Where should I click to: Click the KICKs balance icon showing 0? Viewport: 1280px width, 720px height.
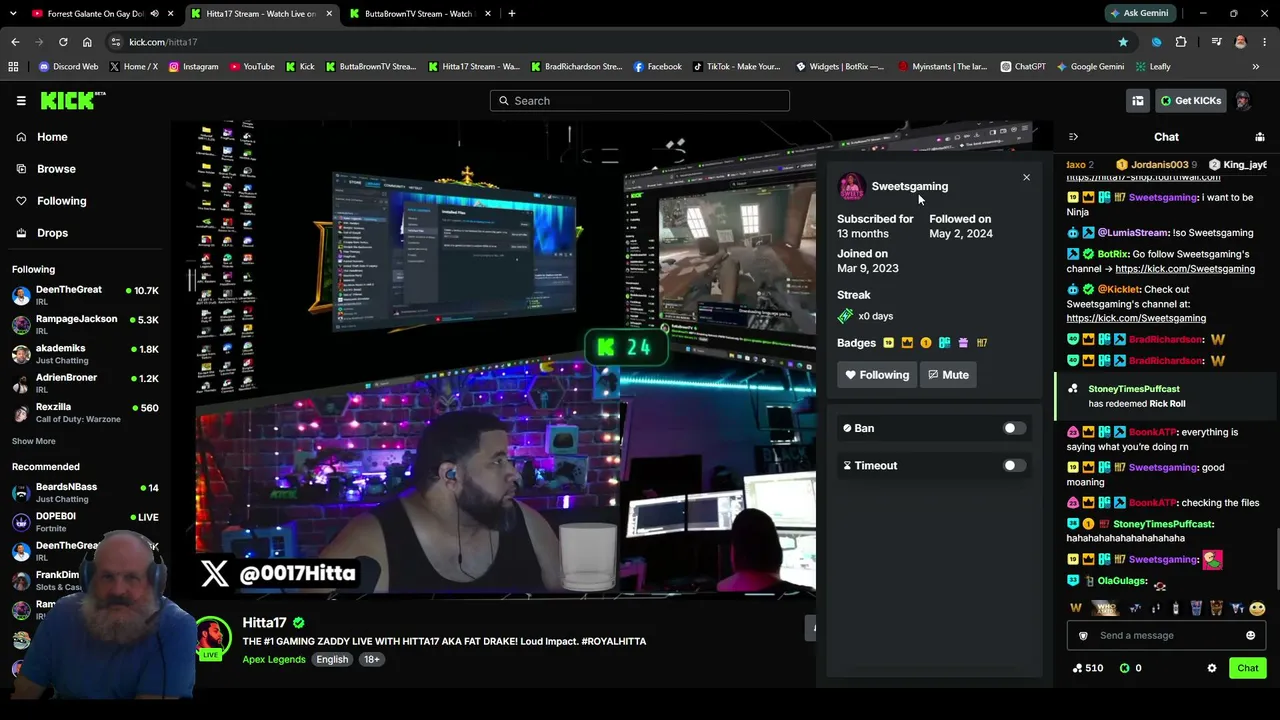tap(1130, 668)
